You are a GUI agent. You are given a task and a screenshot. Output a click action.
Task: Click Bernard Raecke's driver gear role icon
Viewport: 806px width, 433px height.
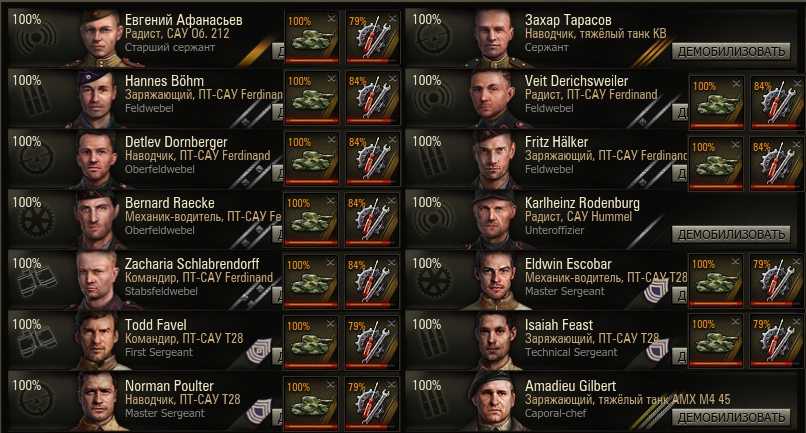[x=36, y=221]
